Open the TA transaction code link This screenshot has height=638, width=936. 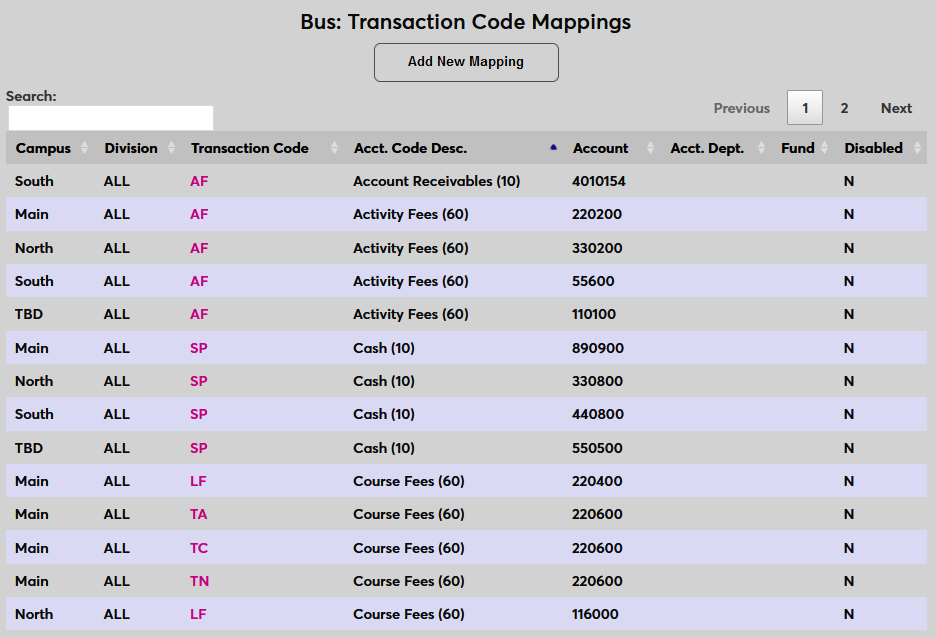click(x=198, y=514)
